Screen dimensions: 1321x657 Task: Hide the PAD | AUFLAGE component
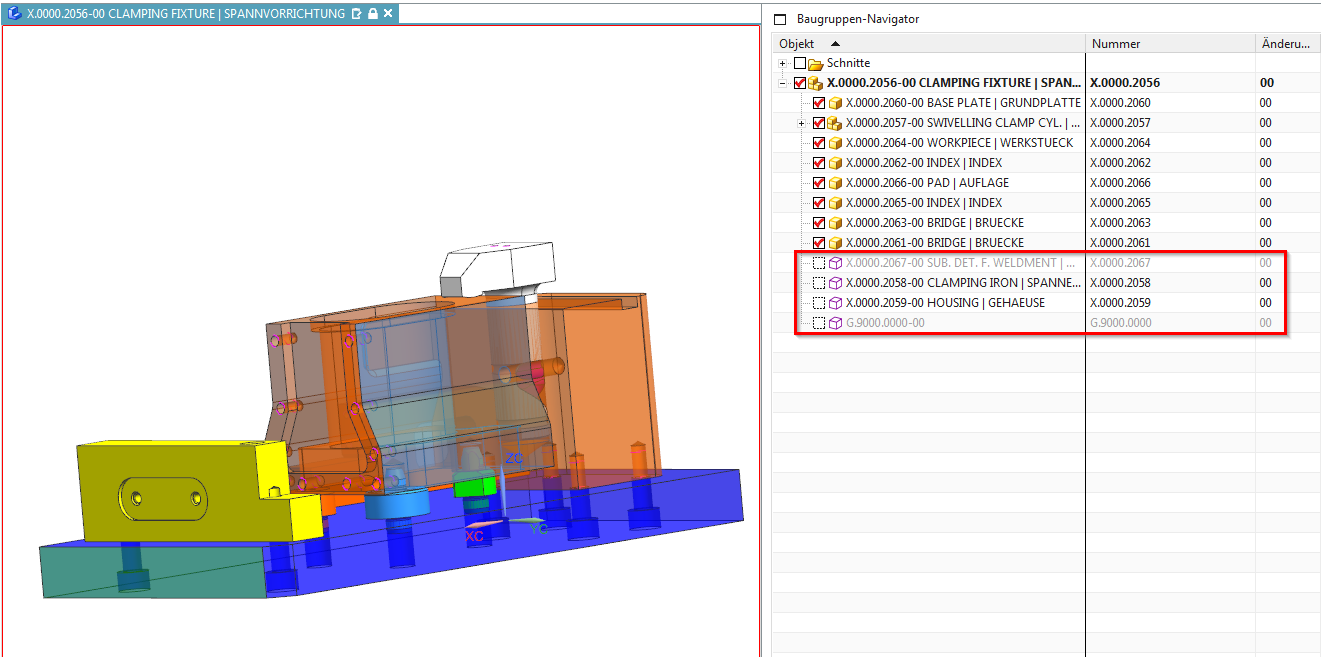(x=819, y=183)
